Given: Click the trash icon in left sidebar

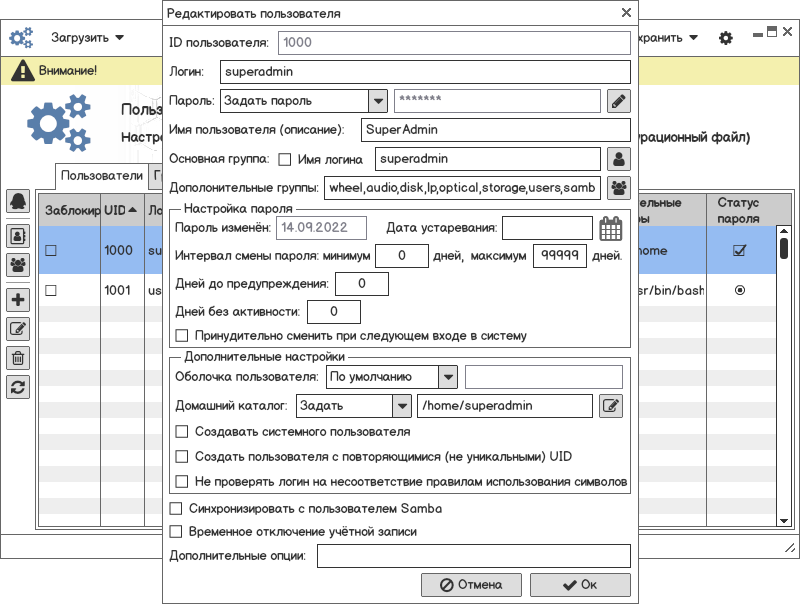Looking at the screenshot, I should 18,358.
